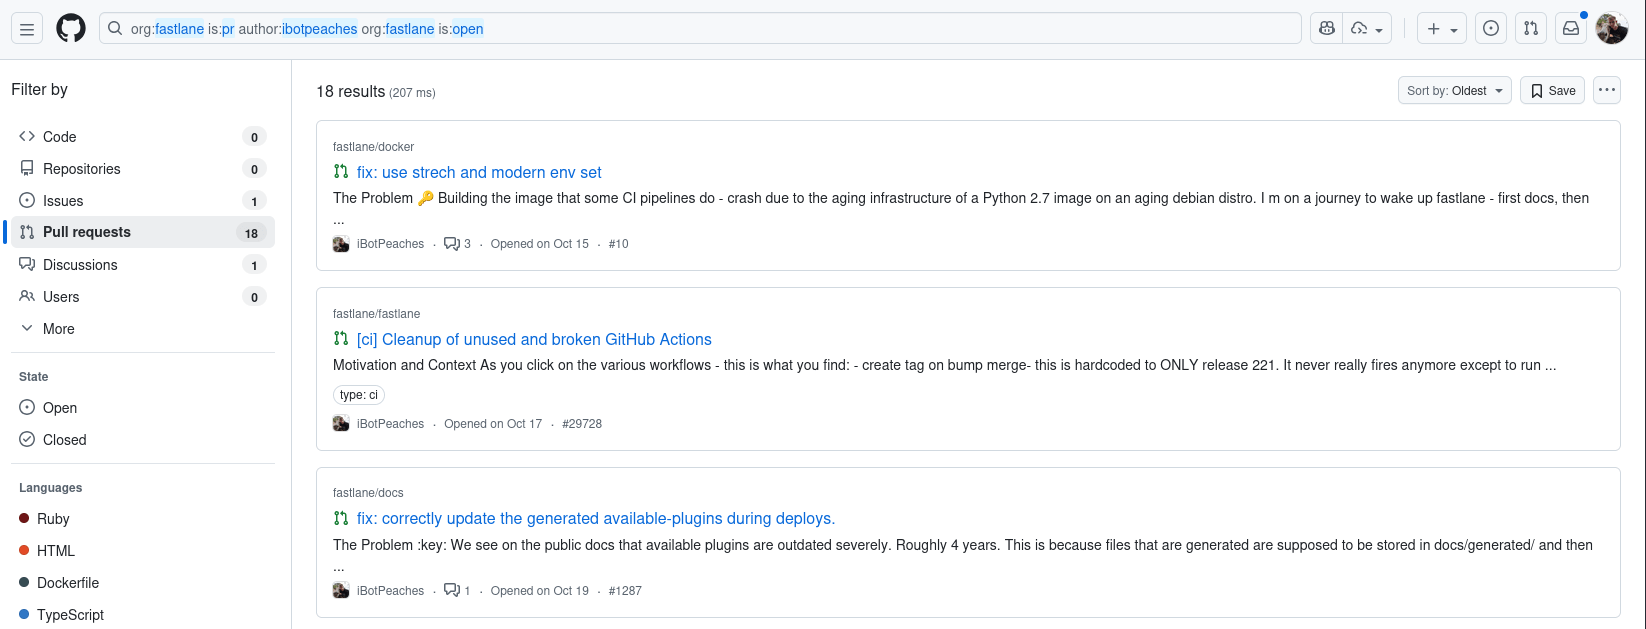Filter results by Open state

pyautogui.click(x=60, y=408)
